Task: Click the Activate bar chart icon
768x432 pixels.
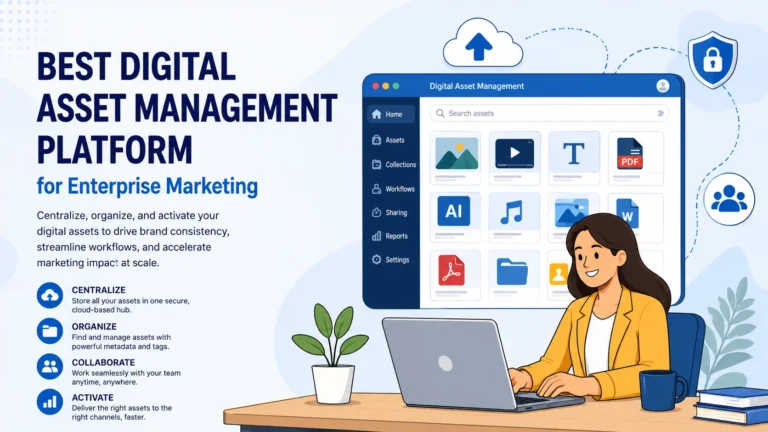Action: pos(49,402)
